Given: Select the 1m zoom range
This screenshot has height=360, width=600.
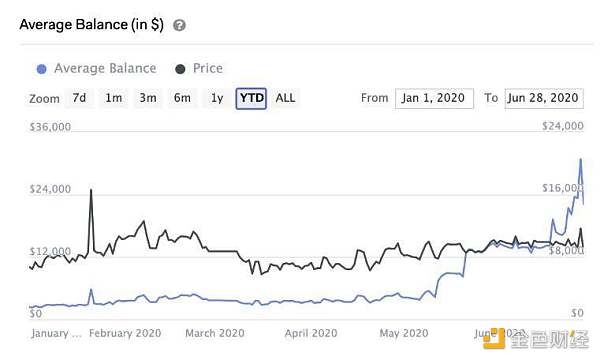Looking at the screenshot, I should (114, 98).
